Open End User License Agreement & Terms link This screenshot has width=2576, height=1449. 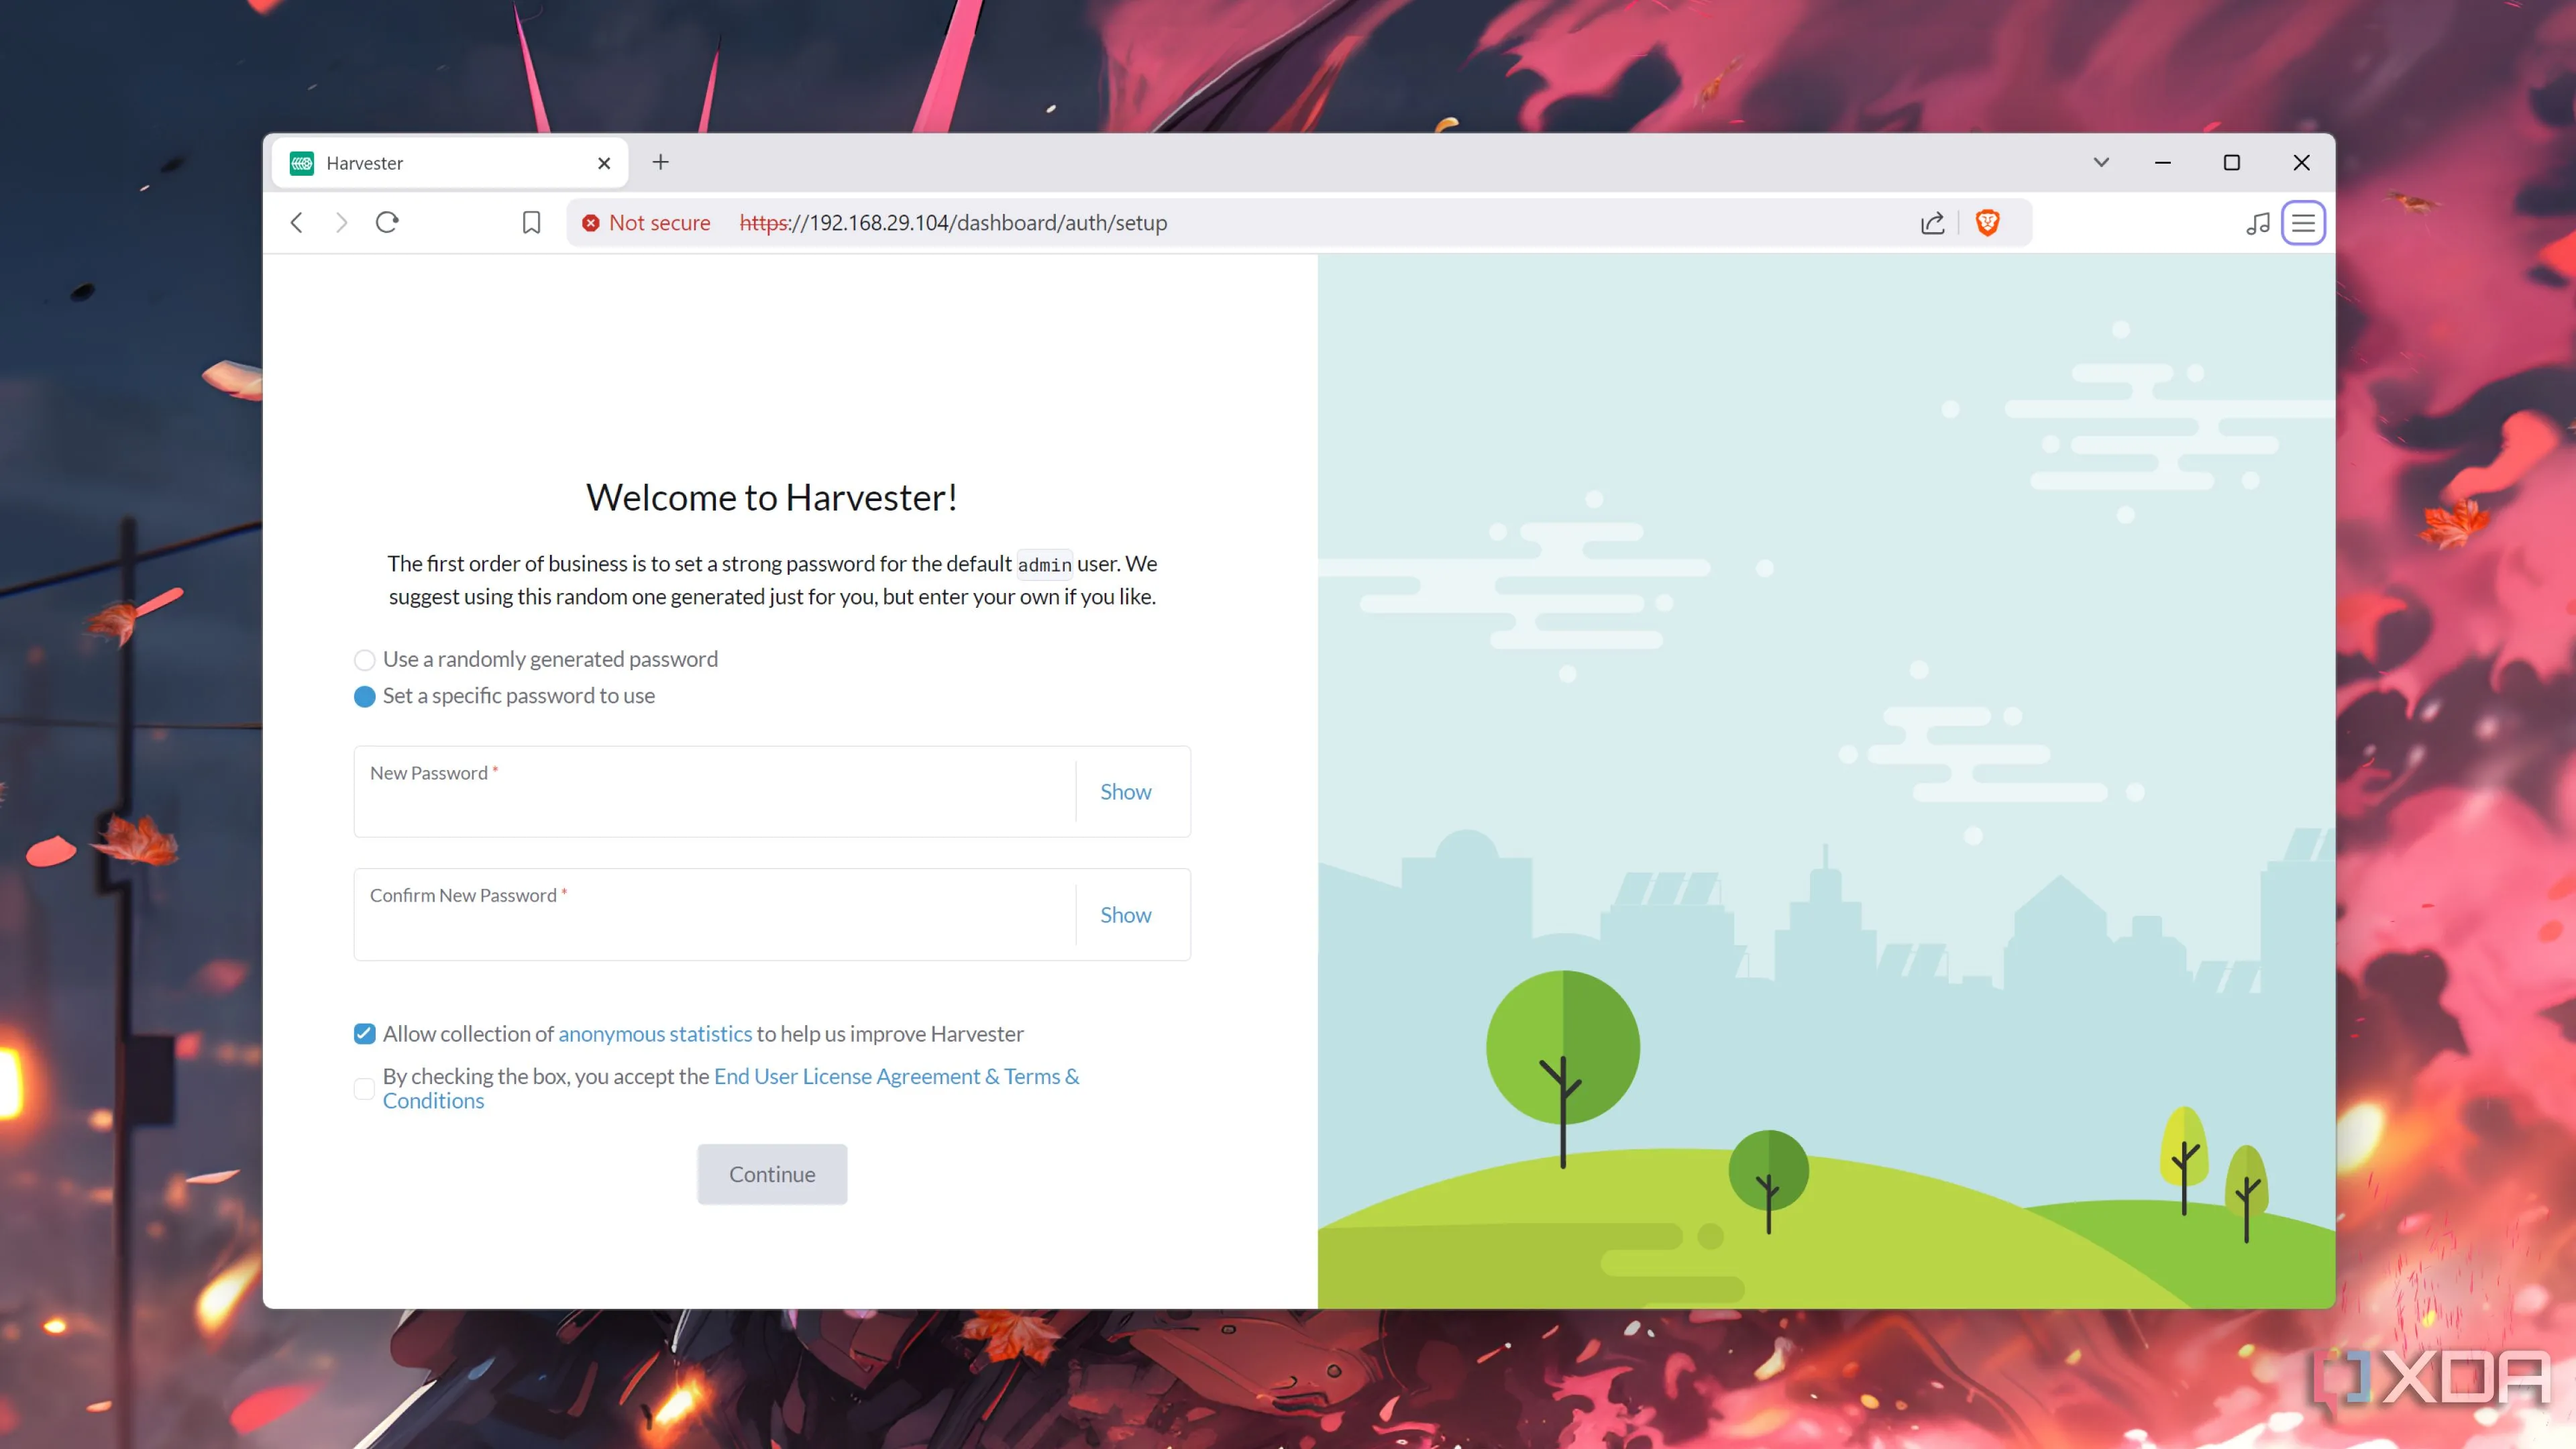pos(896,1076)
